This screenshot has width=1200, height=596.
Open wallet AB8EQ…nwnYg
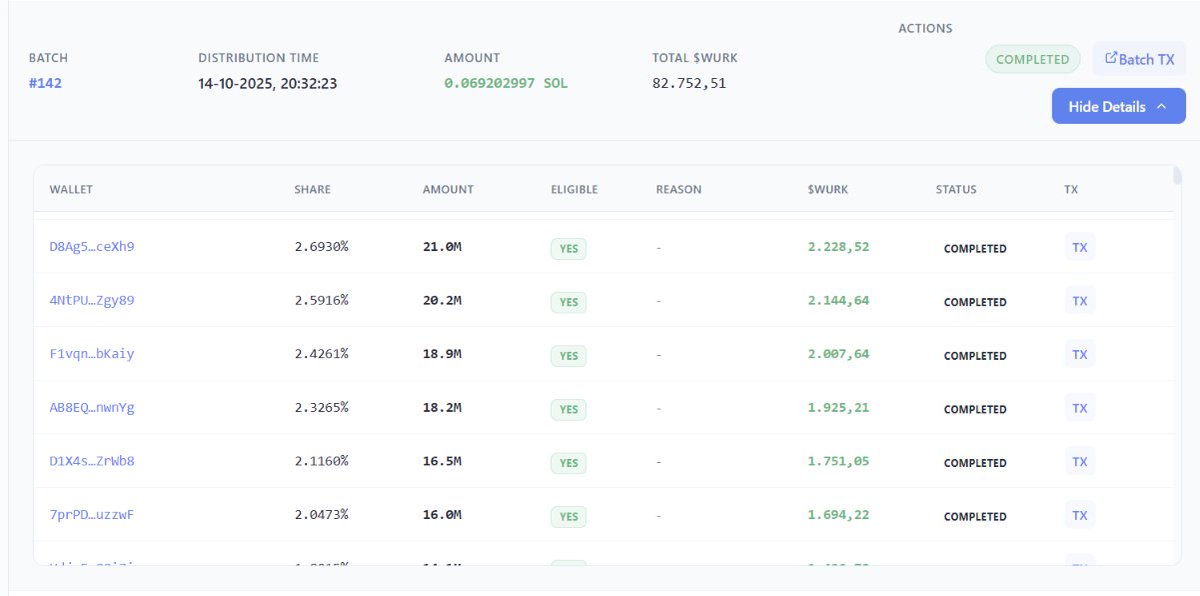click(x=92, y=408)
